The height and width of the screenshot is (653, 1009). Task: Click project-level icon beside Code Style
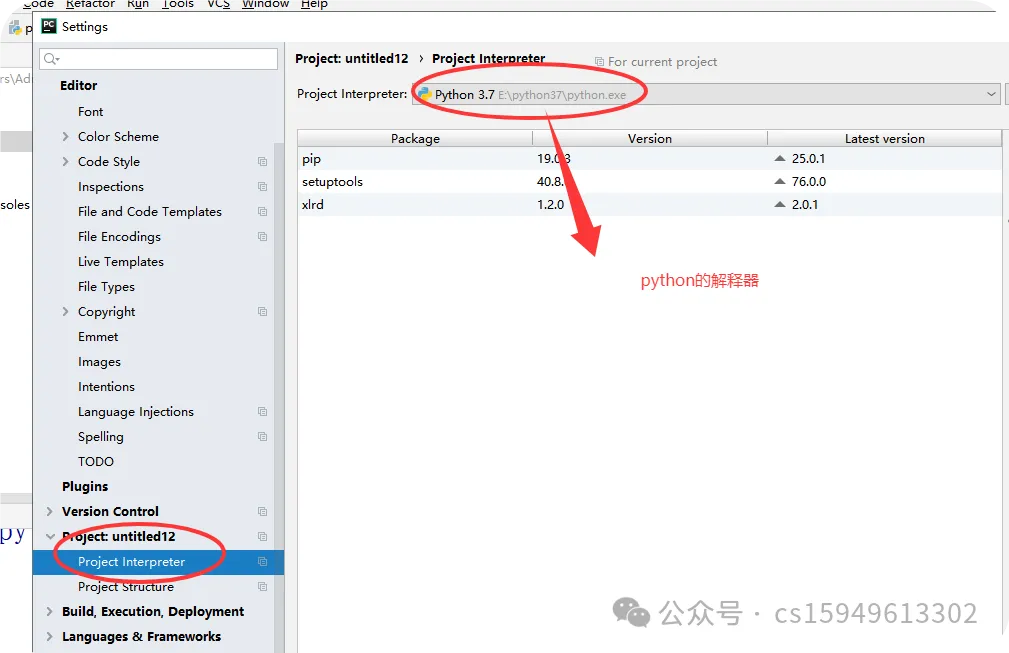click(x=263, y=161)
